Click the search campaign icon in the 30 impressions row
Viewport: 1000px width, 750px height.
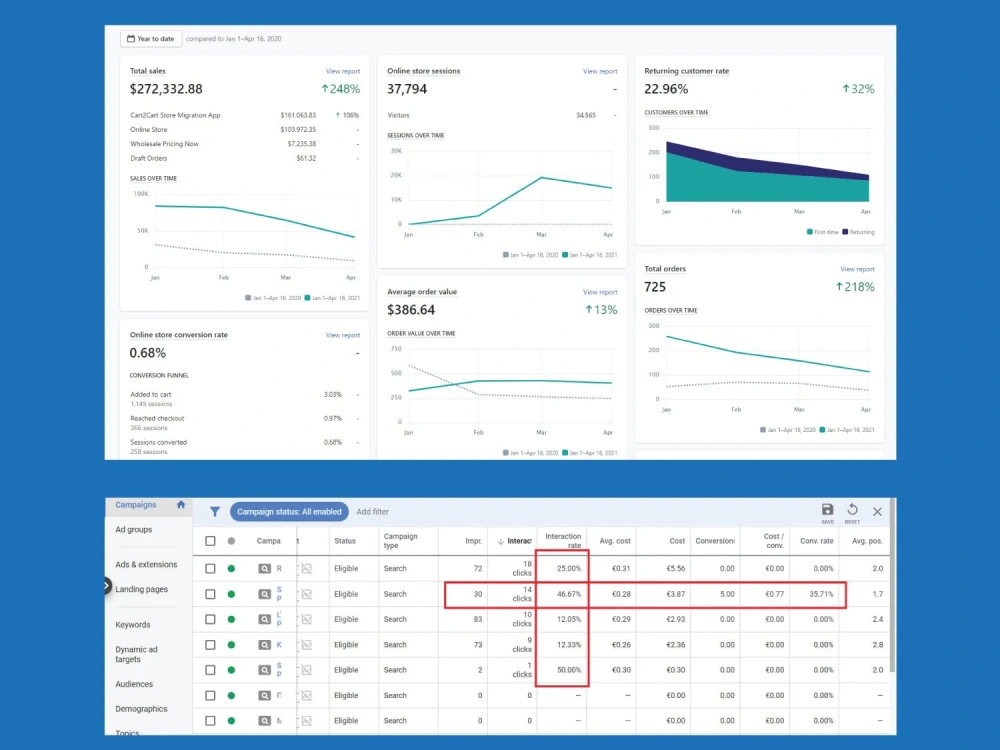[264, 594]
